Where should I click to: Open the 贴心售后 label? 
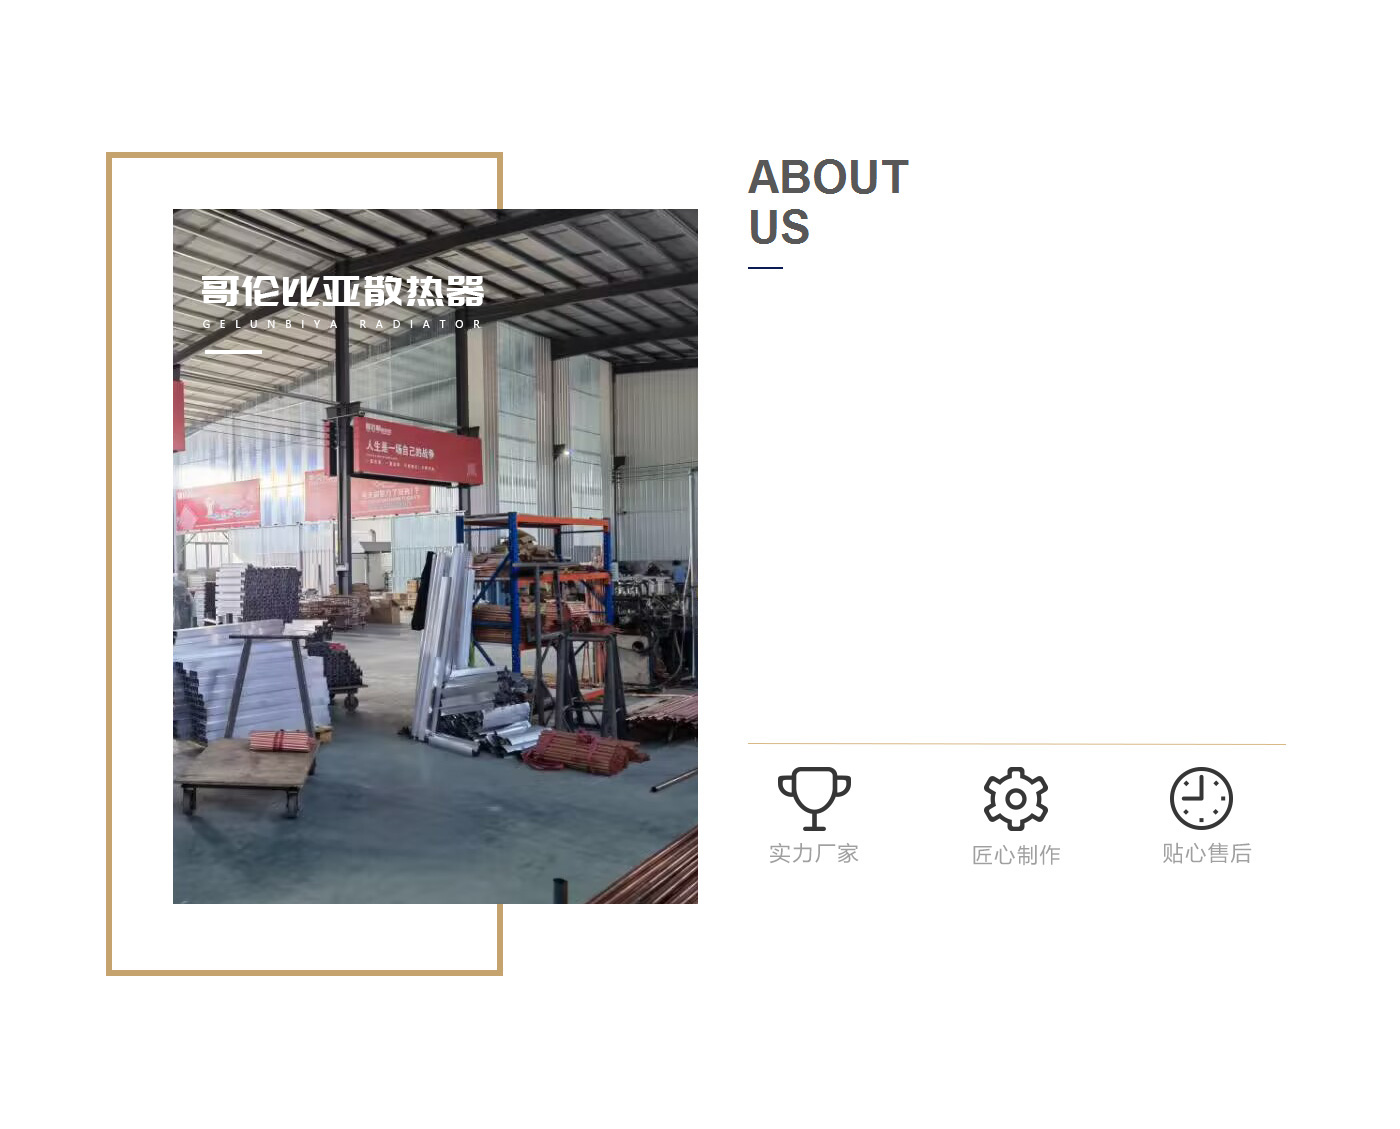point(1207,853)
